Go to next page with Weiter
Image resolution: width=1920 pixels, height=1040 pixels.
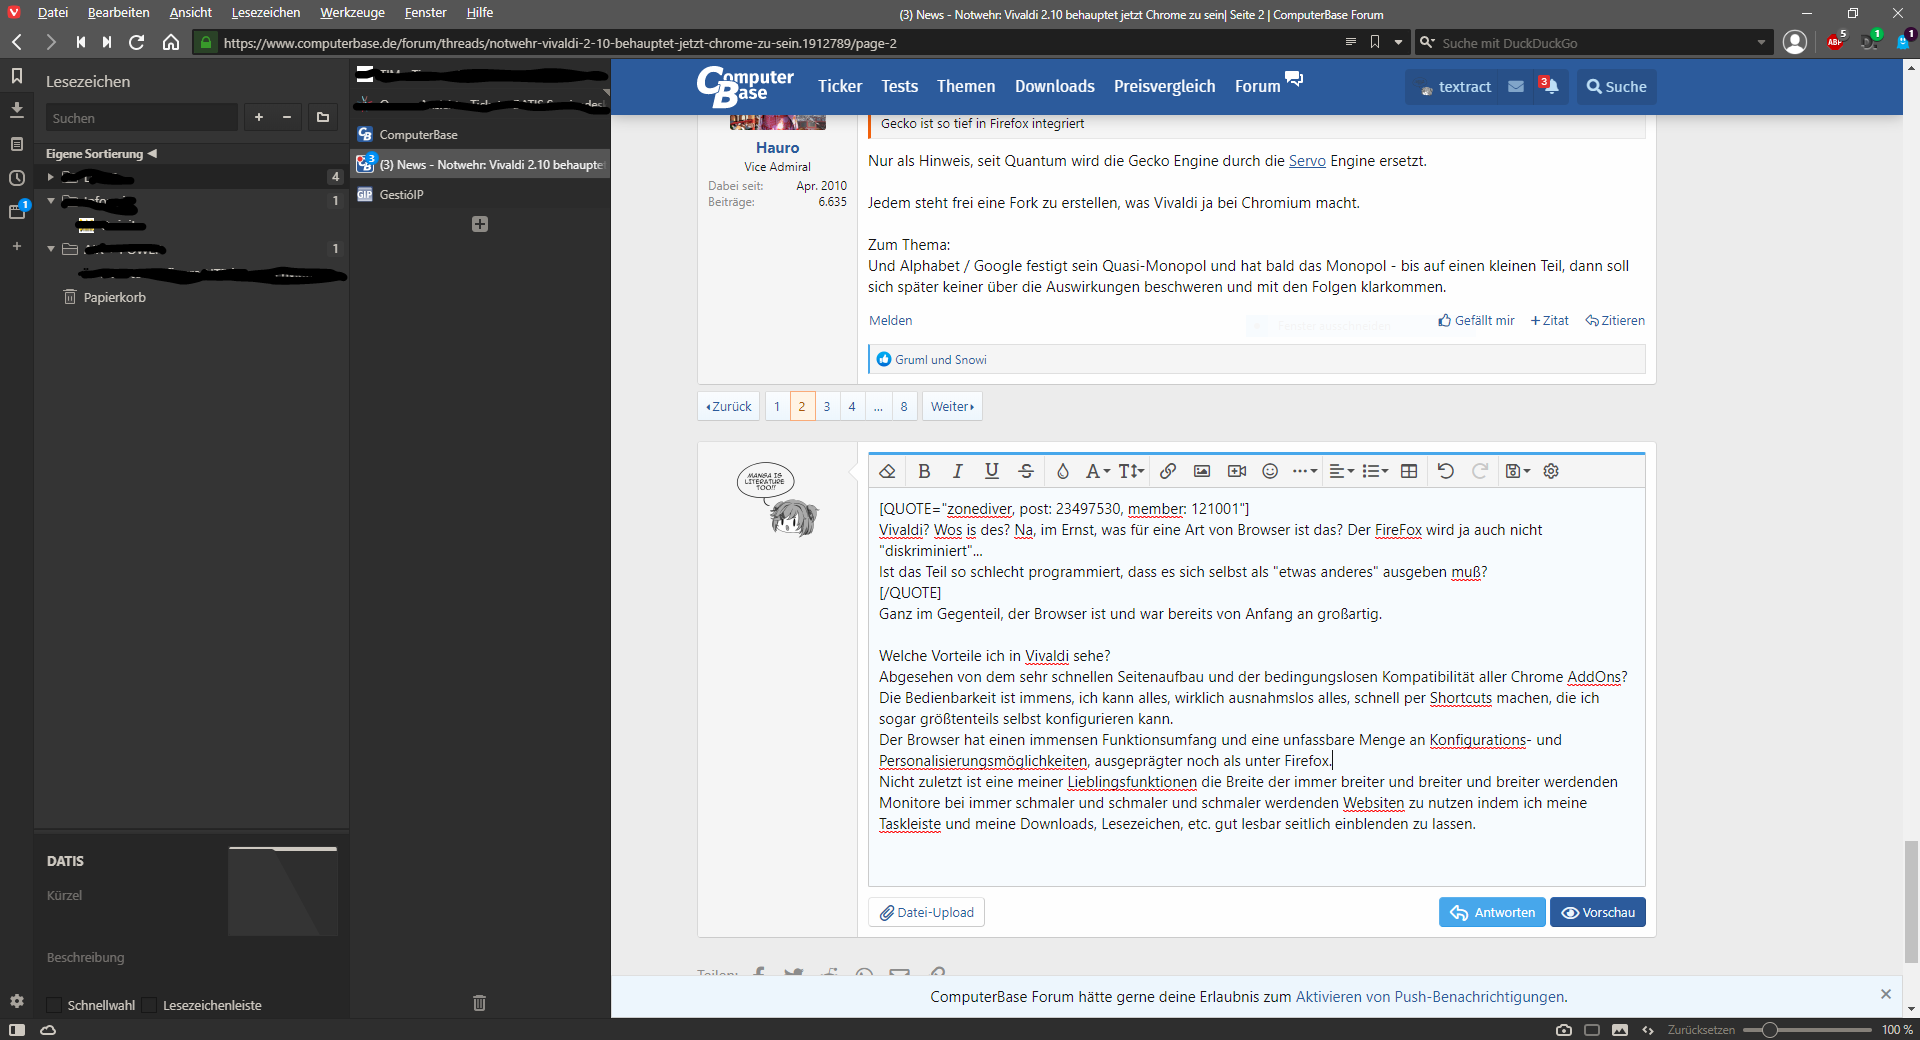tap(952, 406)
